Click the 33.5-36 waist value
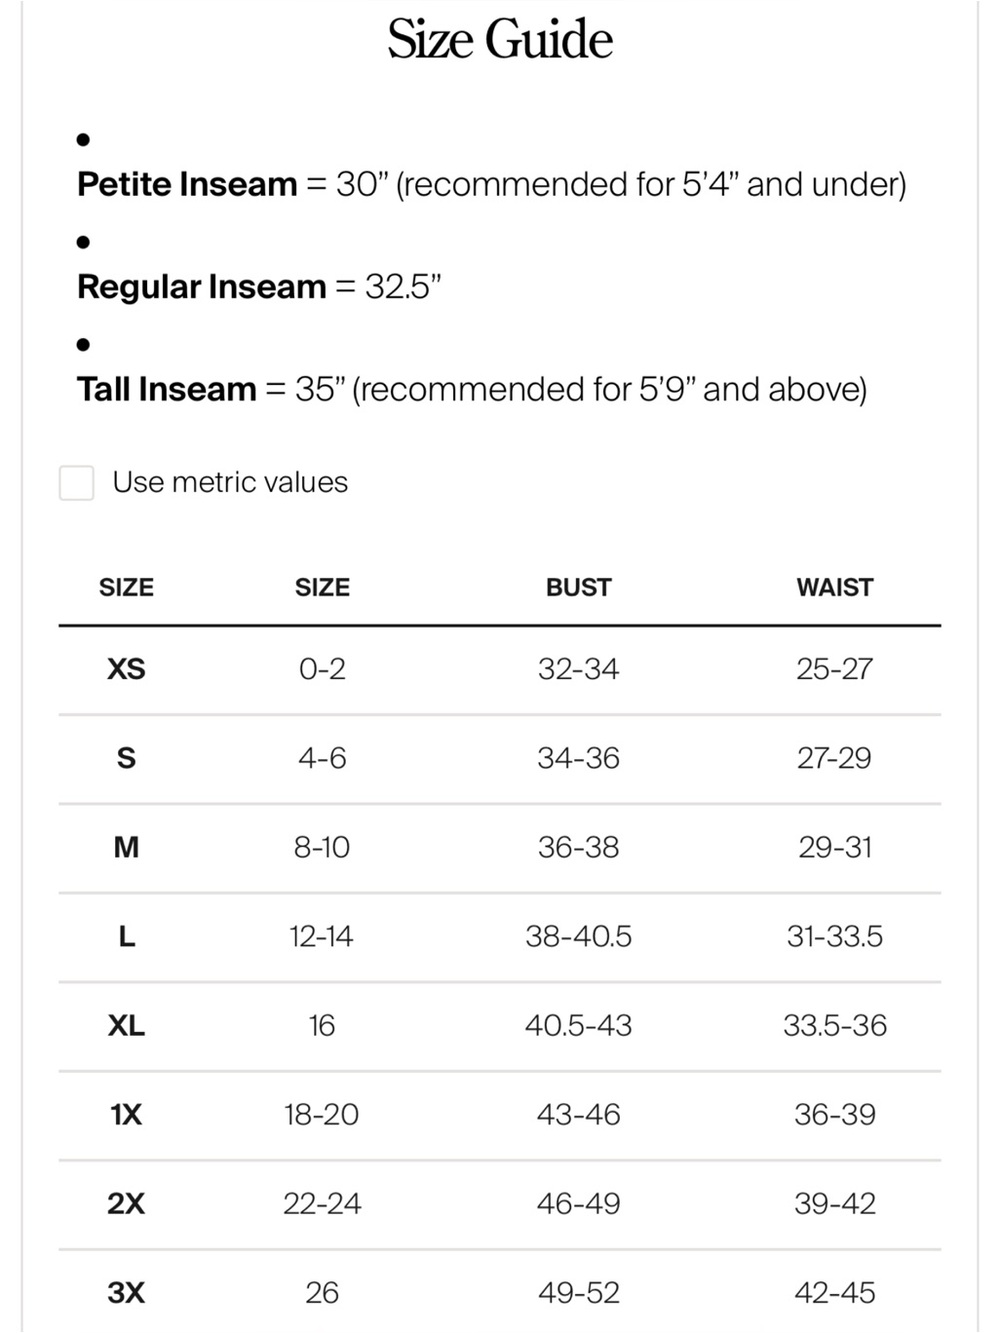This screenshot has height=1333, width=1000. (x=835, y=1025)
